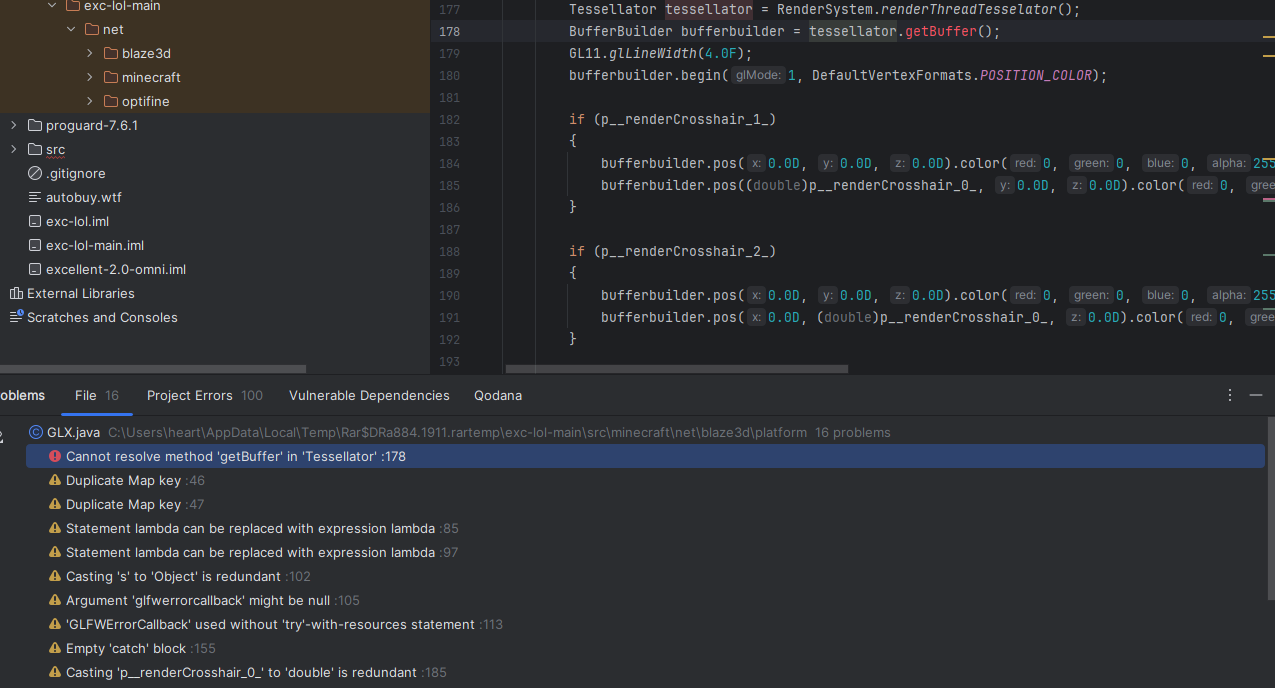
Task: Click the blaze3d folder icon
Action: 110,53
